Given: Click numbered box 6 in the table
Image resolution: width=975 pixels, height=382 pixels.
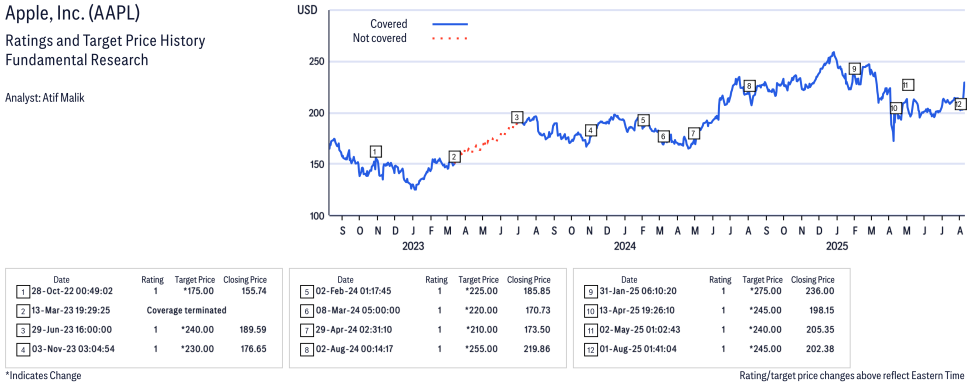Looking at the screenshot, I should (307, 310).
